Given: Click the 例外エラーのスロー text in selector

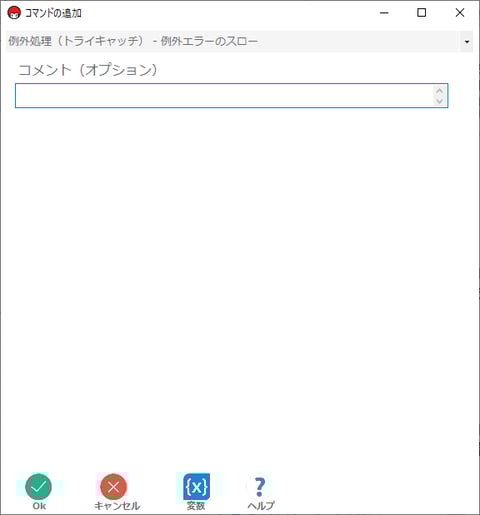Looking at the screenshot, I should [x=209, y=42].
